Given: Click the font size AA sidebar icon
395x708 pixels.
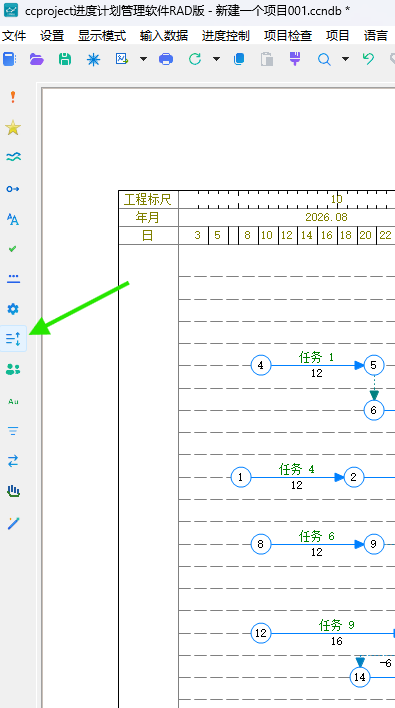Looking at the screenshot, I should coord(13,219).
